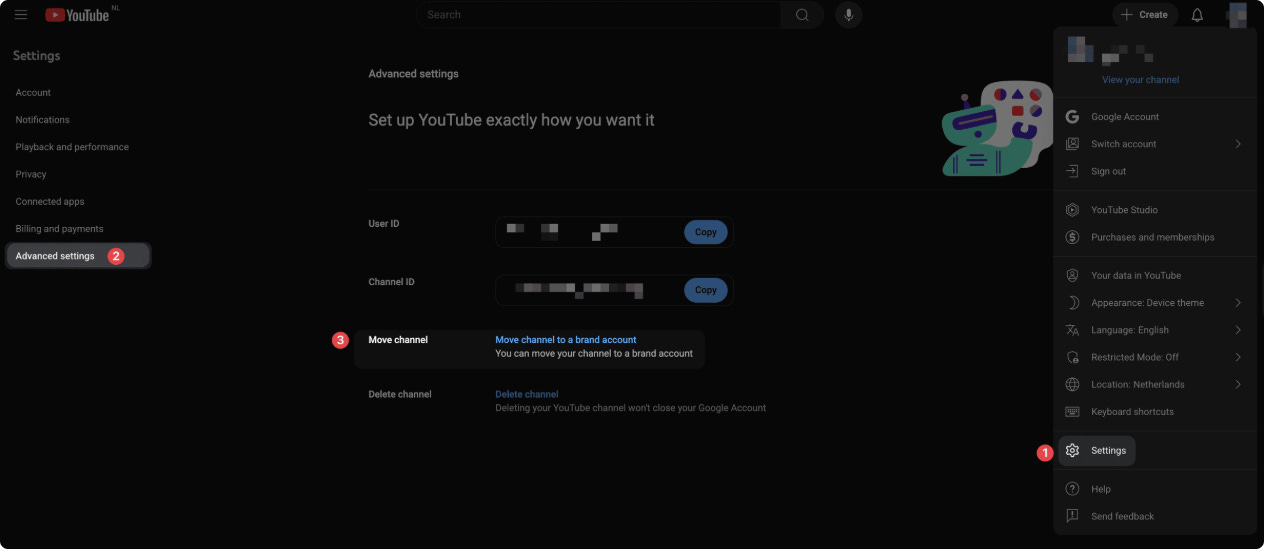
Task: Select Advanced settings in sidebar
Action: click(x=78, y=256)
